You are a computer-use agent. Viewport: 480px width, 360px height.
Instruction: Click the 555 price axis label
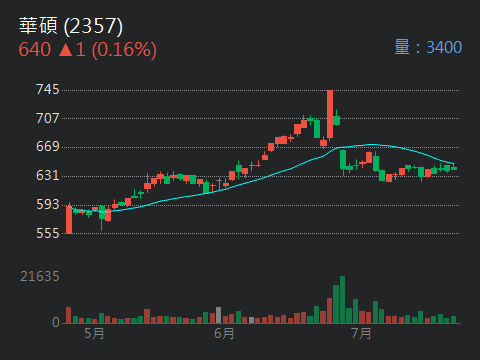click(48, 234)
